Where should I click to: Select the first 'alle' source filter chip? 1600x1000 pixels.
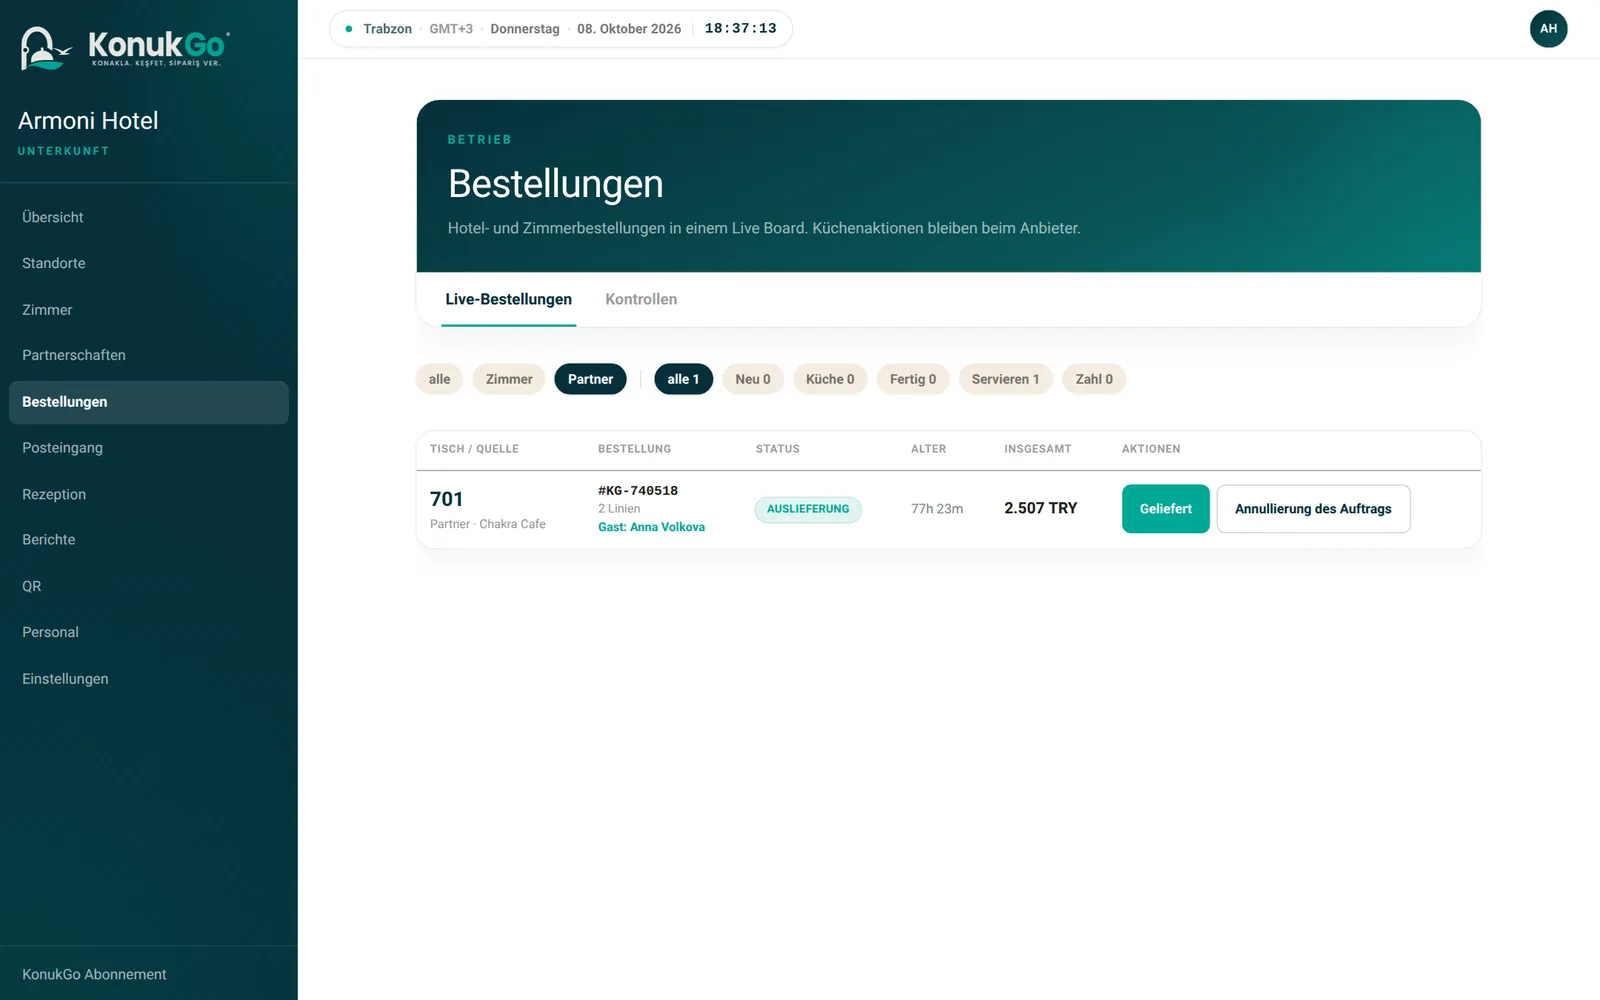(x=440, y=379)
